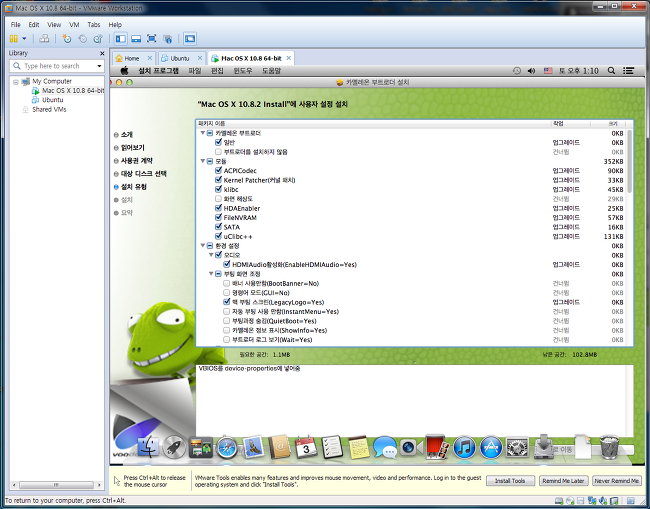Uncheck the klibc module

pos(218,189)
